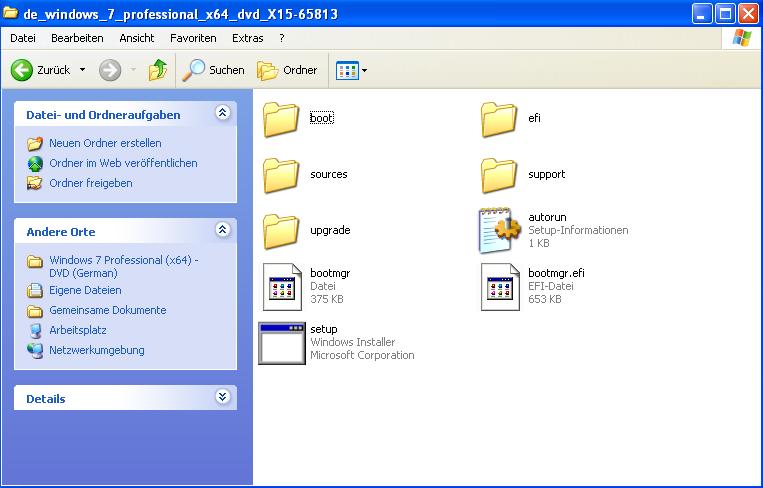Image resolution: width=763 pixels, height=488 pixels.
Task: Open the Zurück history dropdown arrow
Action: pos(83,70)
